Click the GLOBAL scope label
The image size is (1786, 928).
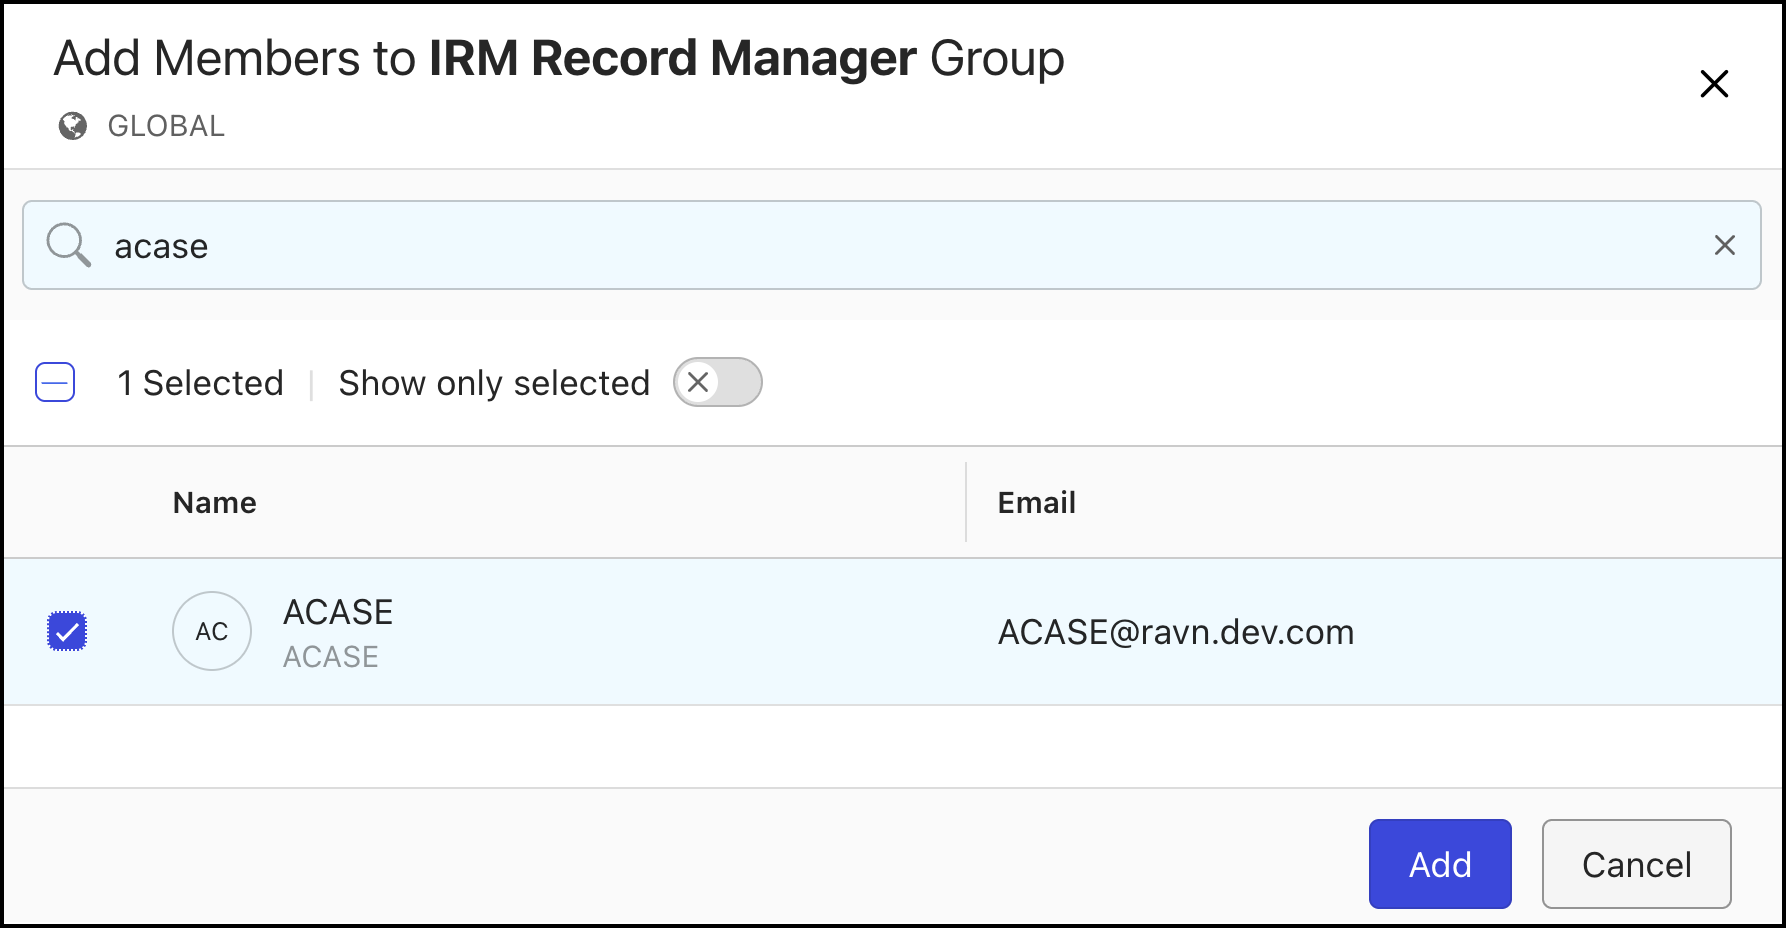pos(166,126)
